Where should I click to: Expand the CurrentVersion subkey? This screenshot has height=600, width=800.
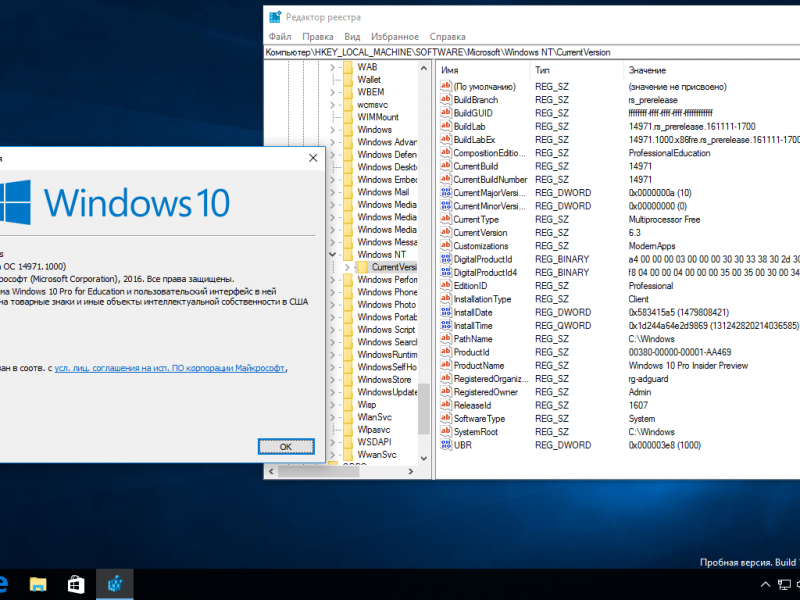point(347,267)
